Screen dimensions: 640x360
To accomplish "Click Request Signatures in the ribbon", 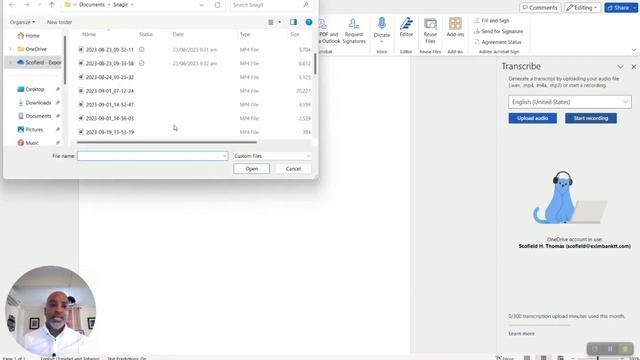I will tap(354, 31).
